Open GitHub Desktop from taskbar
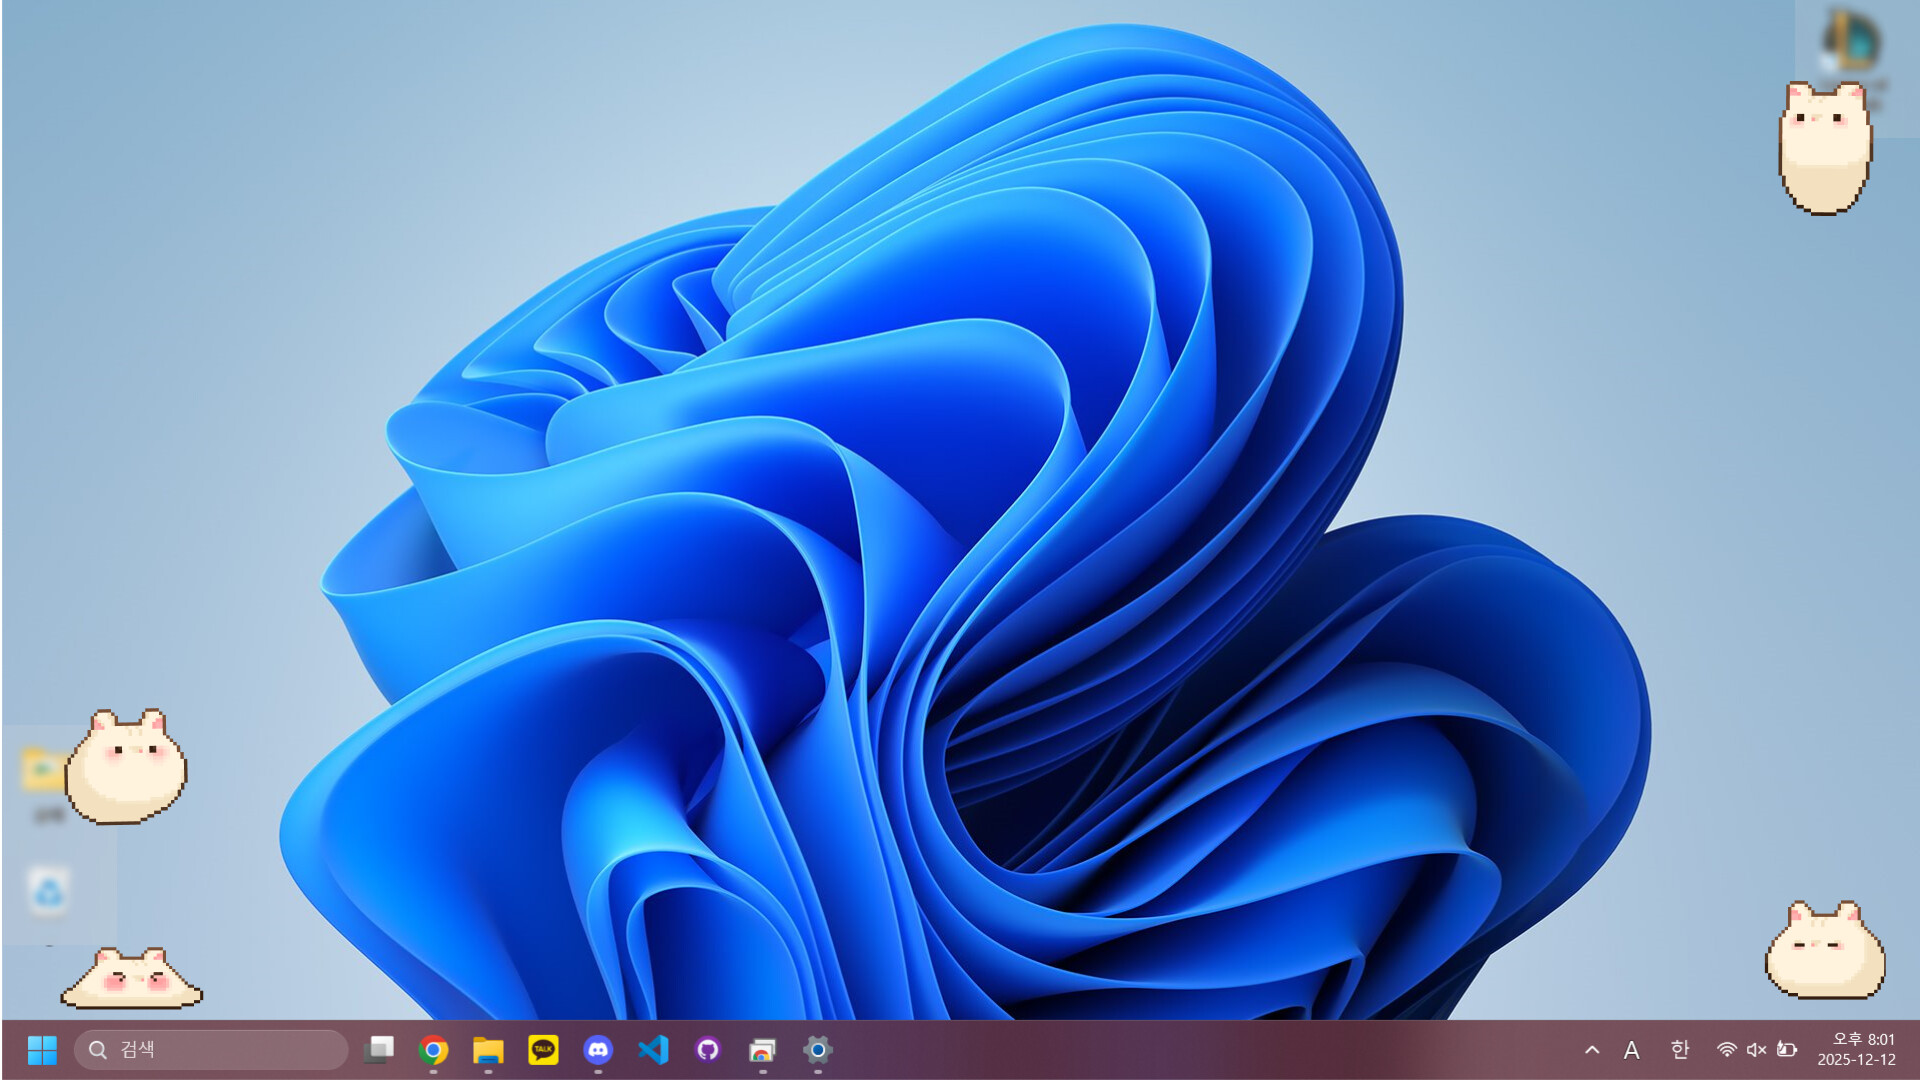This screenshot has height=1080, width=1920. point(708,1050)
